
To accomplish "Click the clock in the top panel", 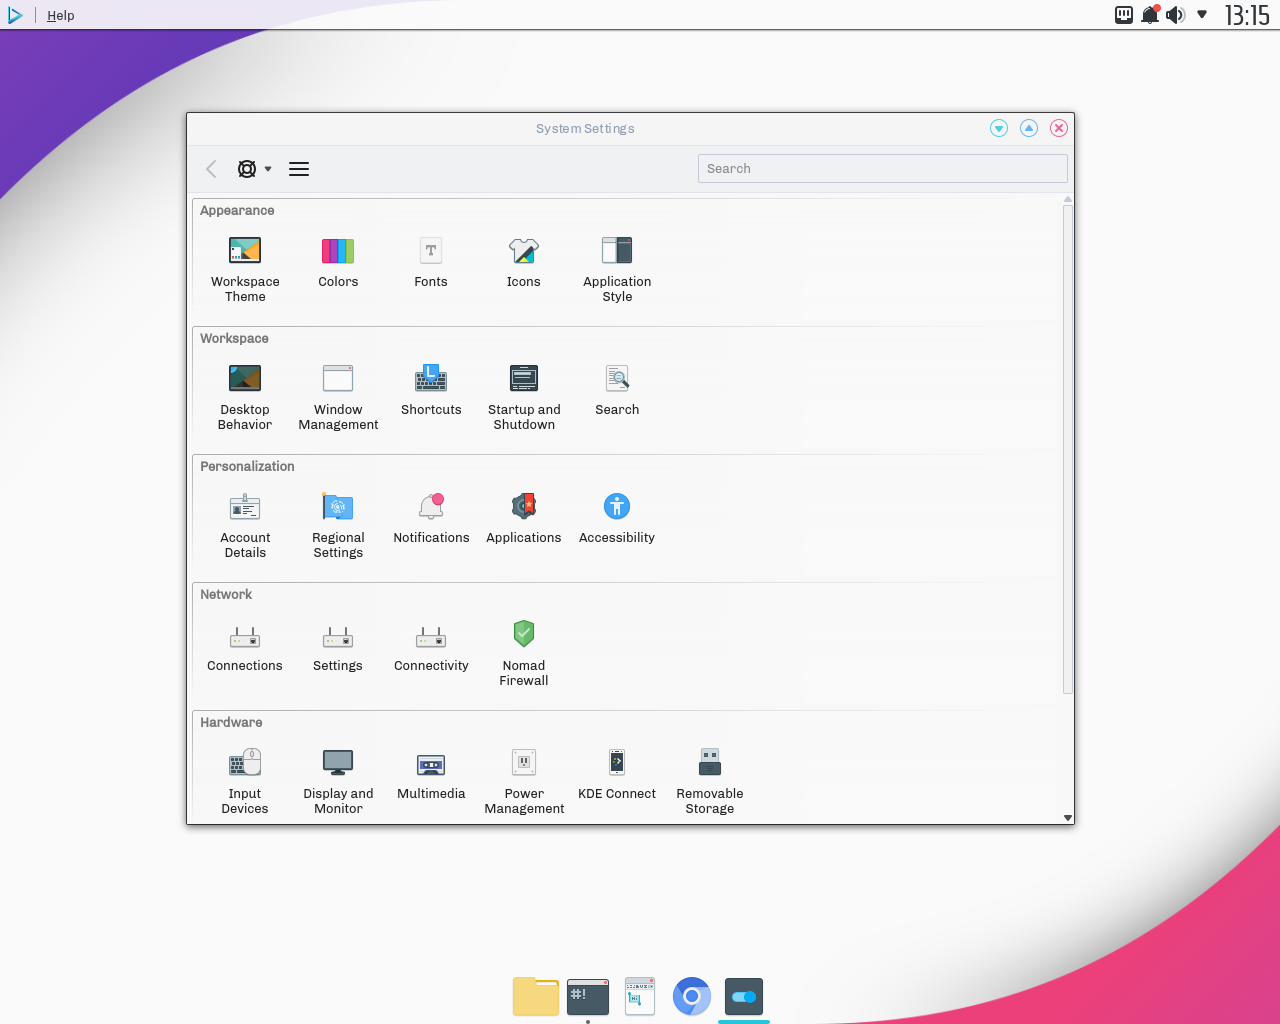I will click(x=1247, y=15).
